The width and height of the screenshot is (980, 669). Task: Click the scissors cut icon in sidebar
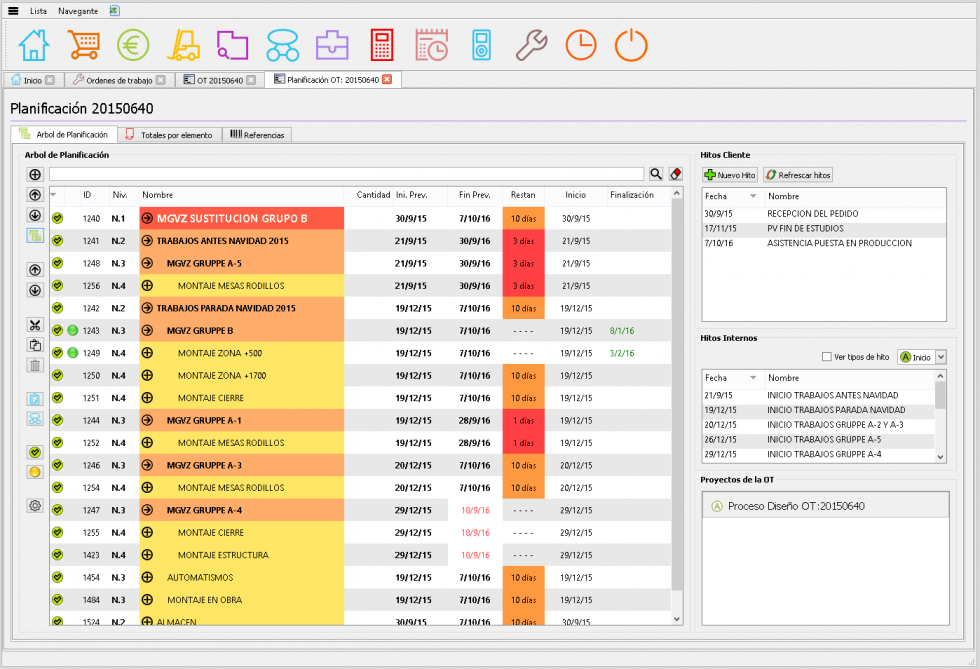(x=35, y=325)
